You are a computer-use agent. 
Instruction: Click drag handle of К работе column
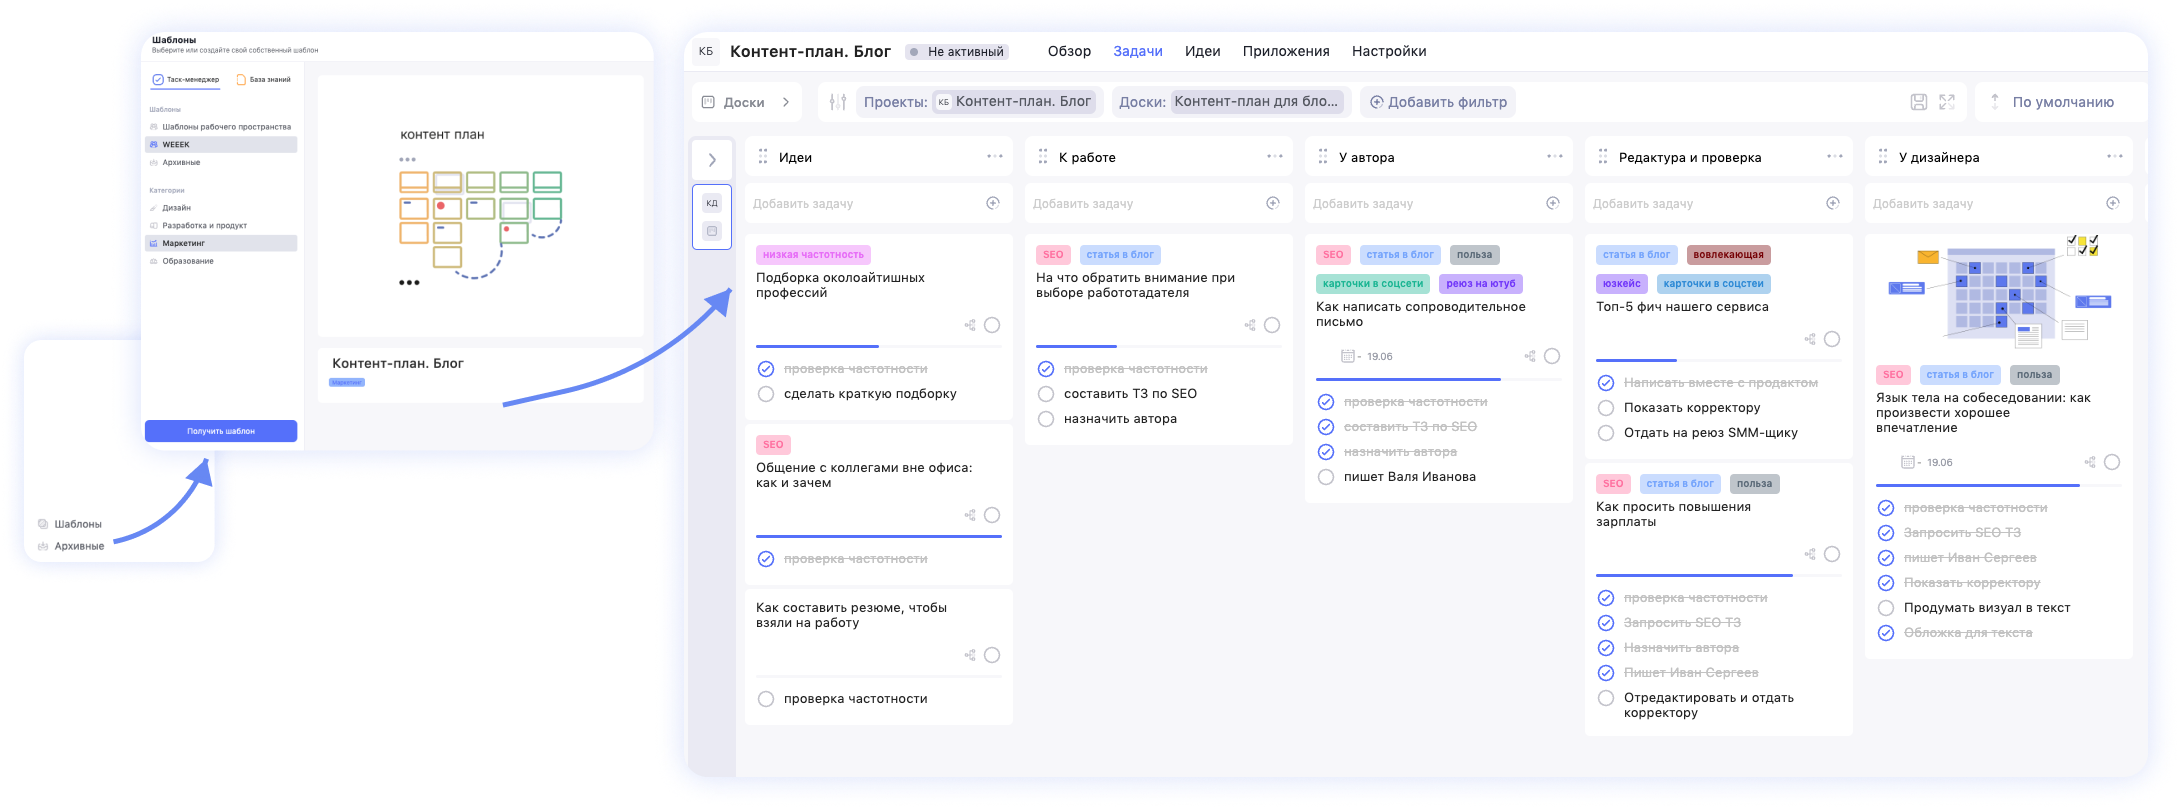tap(1043, 157)
